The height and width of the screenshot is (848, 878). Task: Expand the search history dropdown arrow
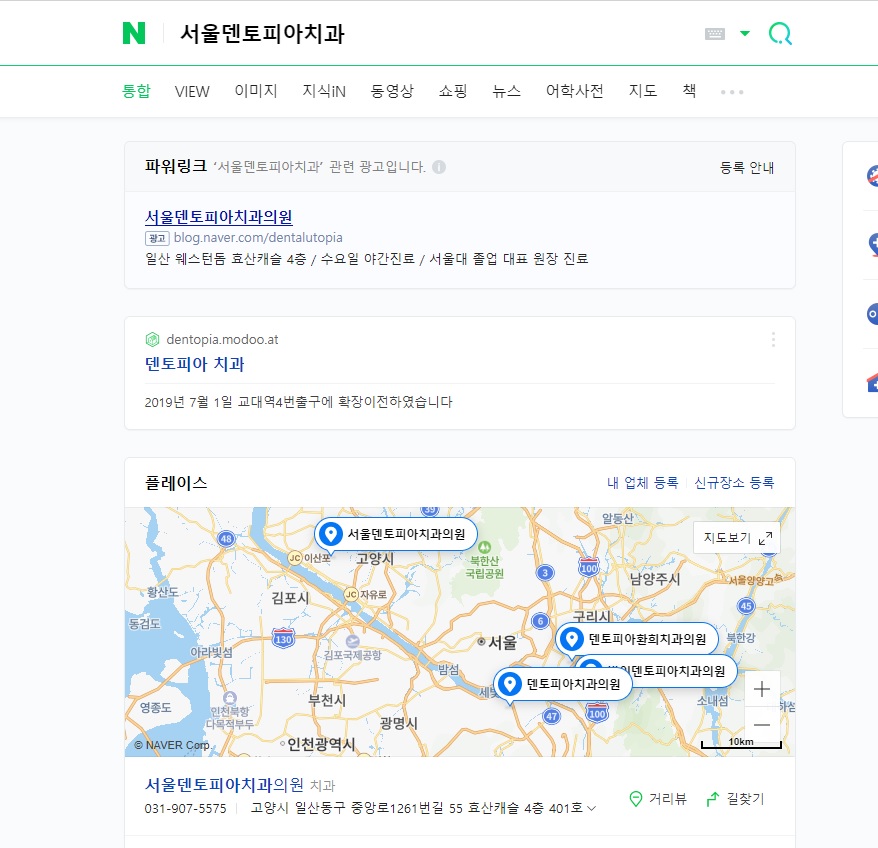745,34
